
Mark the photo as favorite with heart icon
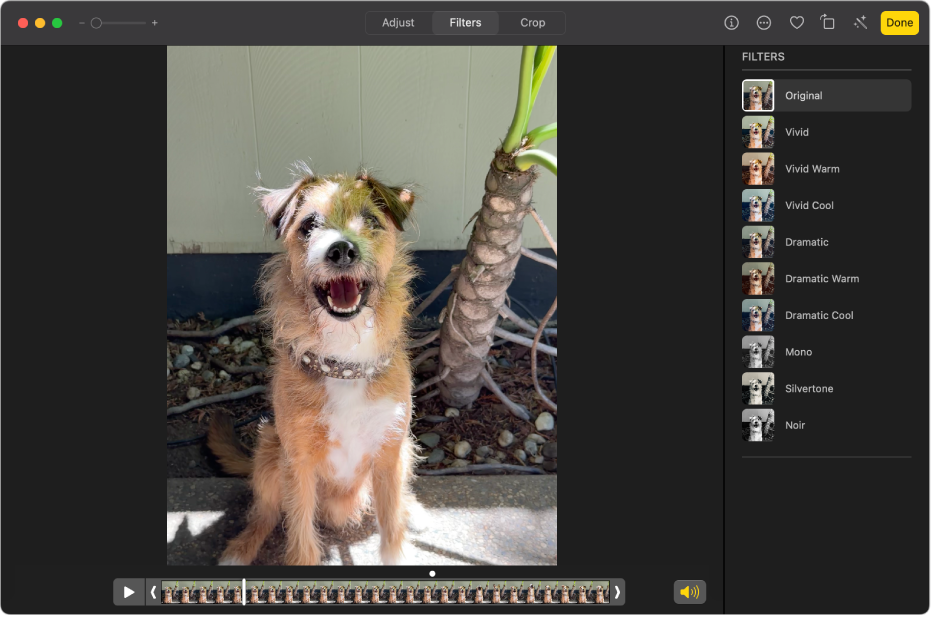797,23
